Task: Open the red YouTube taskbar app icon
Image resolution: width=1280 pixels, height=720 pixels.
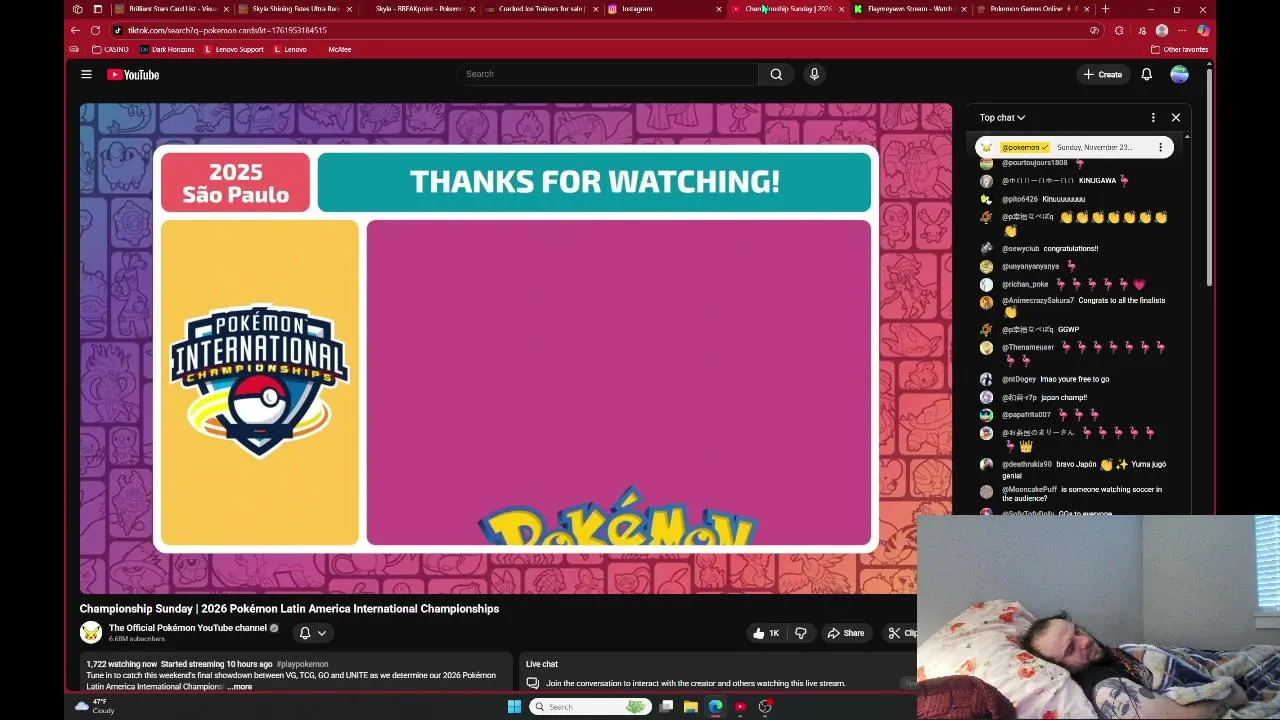Action: coord(740,707)
